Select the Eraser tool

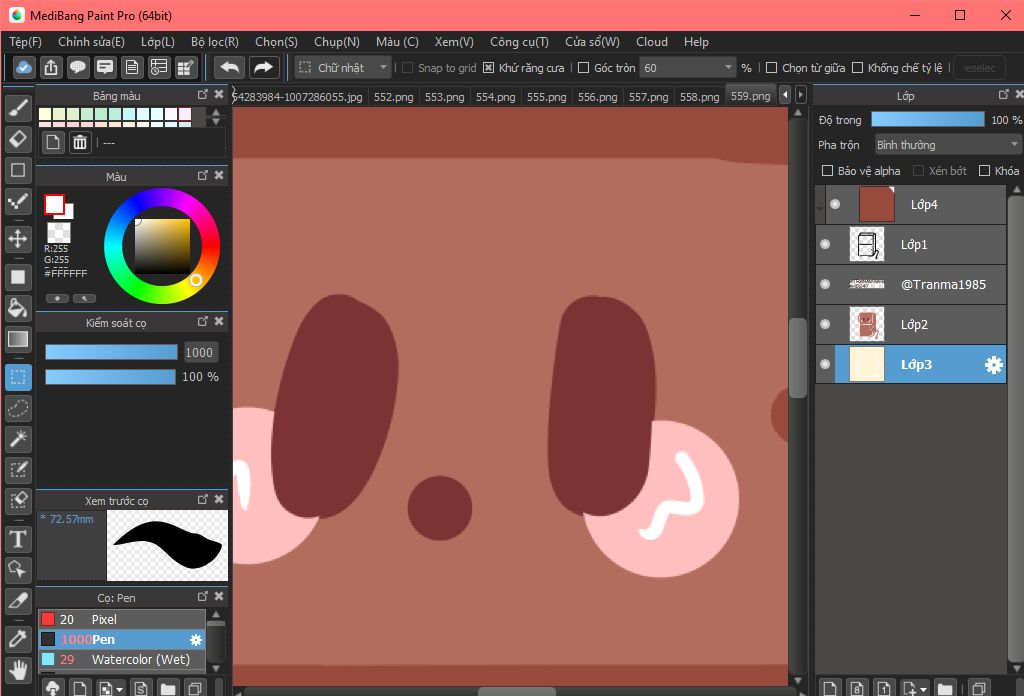pos(18,139)
